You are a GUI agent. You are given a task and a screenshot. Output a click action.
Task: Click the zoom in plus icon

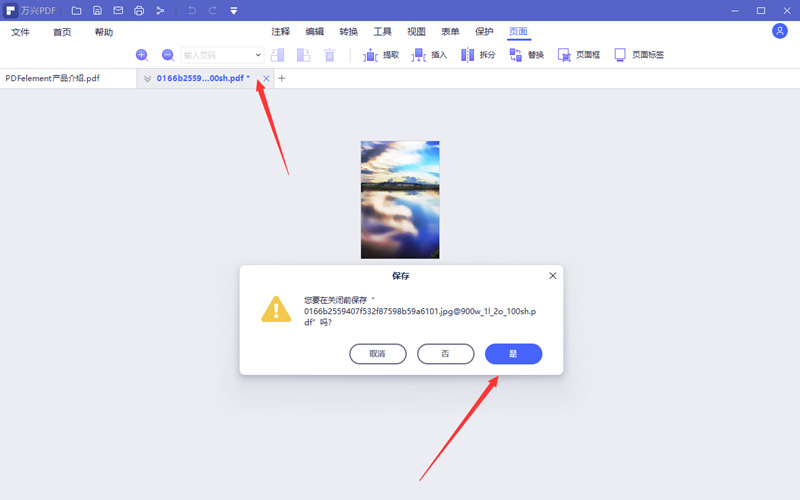click(142, 55)
